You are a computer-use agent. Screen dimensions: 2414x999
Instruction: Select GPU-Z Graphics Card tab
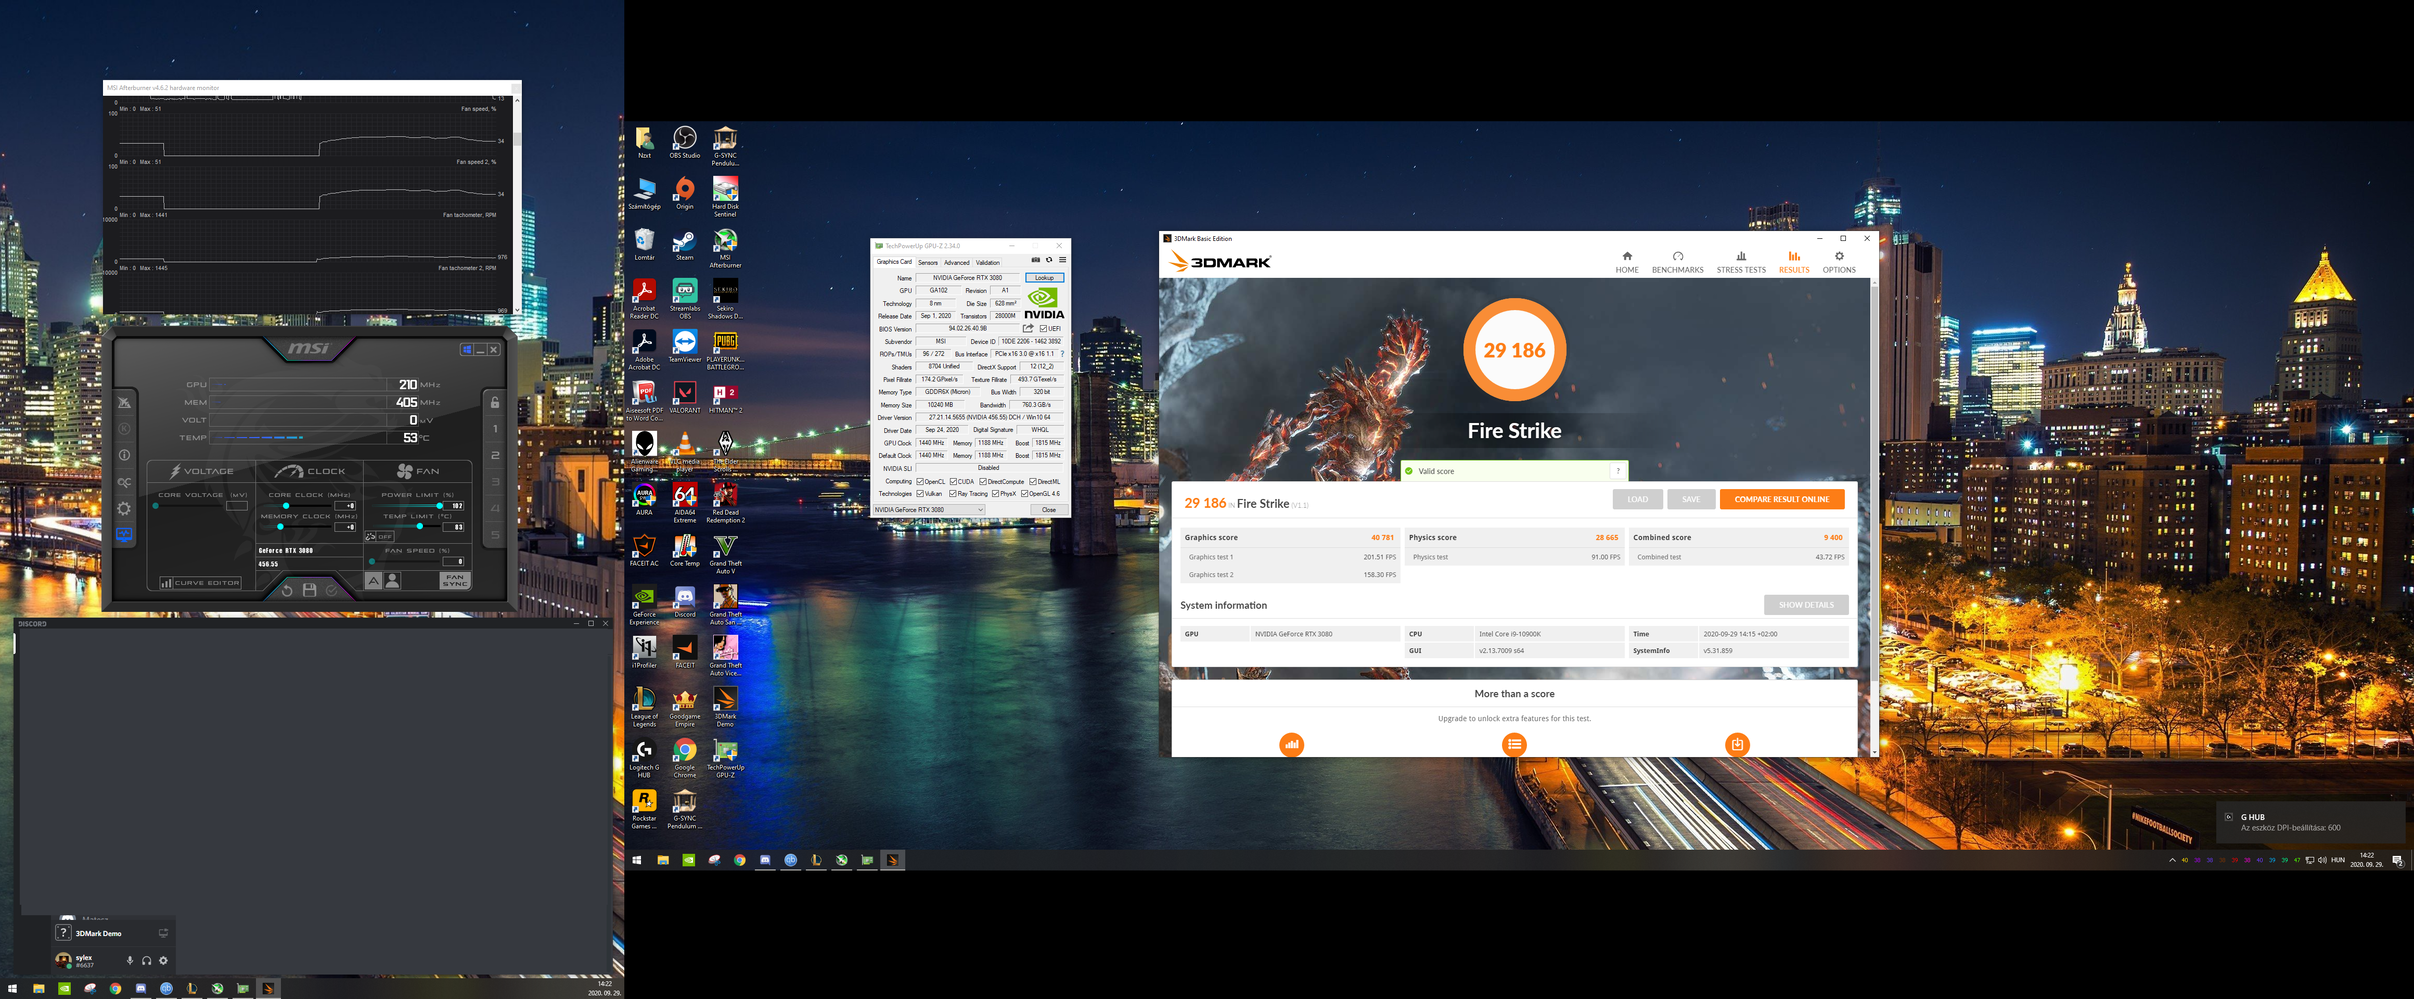click(x=894, y=262)
